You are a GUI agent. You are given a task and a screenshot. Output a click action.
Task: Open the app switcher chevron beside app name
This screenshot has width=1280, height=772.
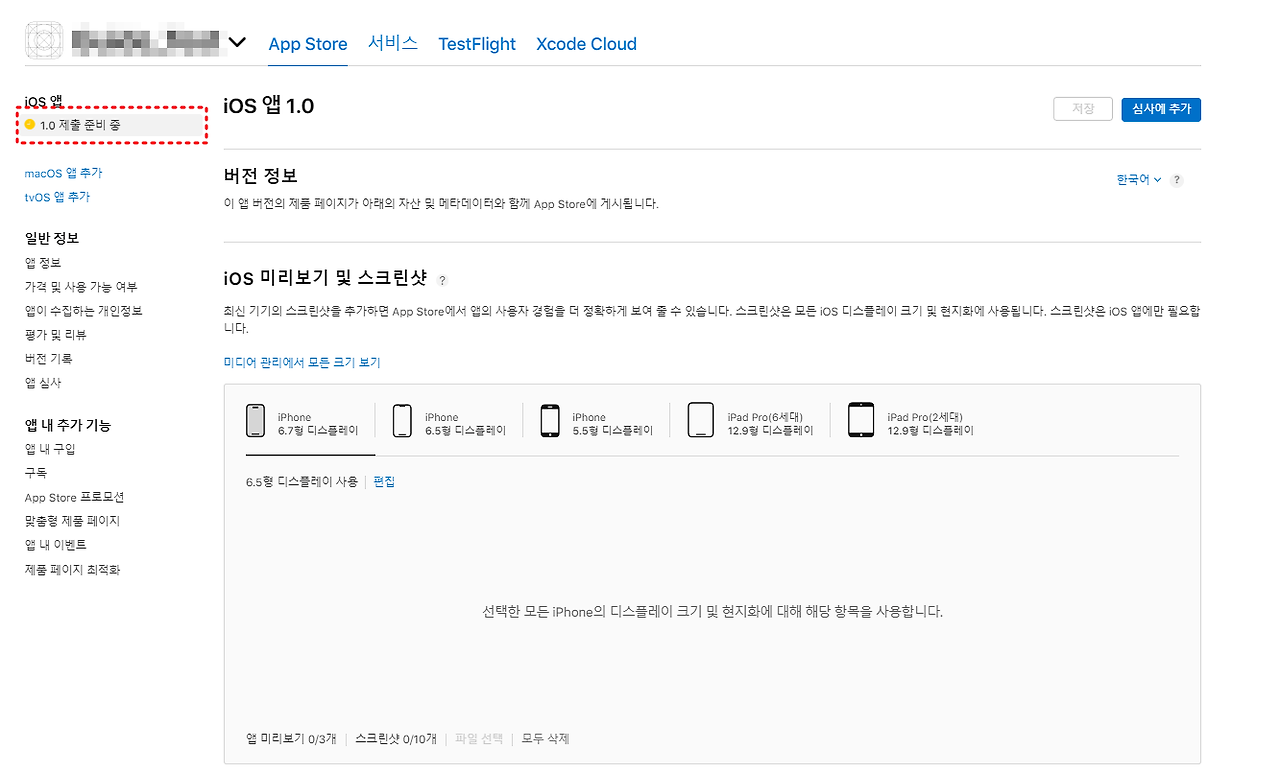coord(237,42)
